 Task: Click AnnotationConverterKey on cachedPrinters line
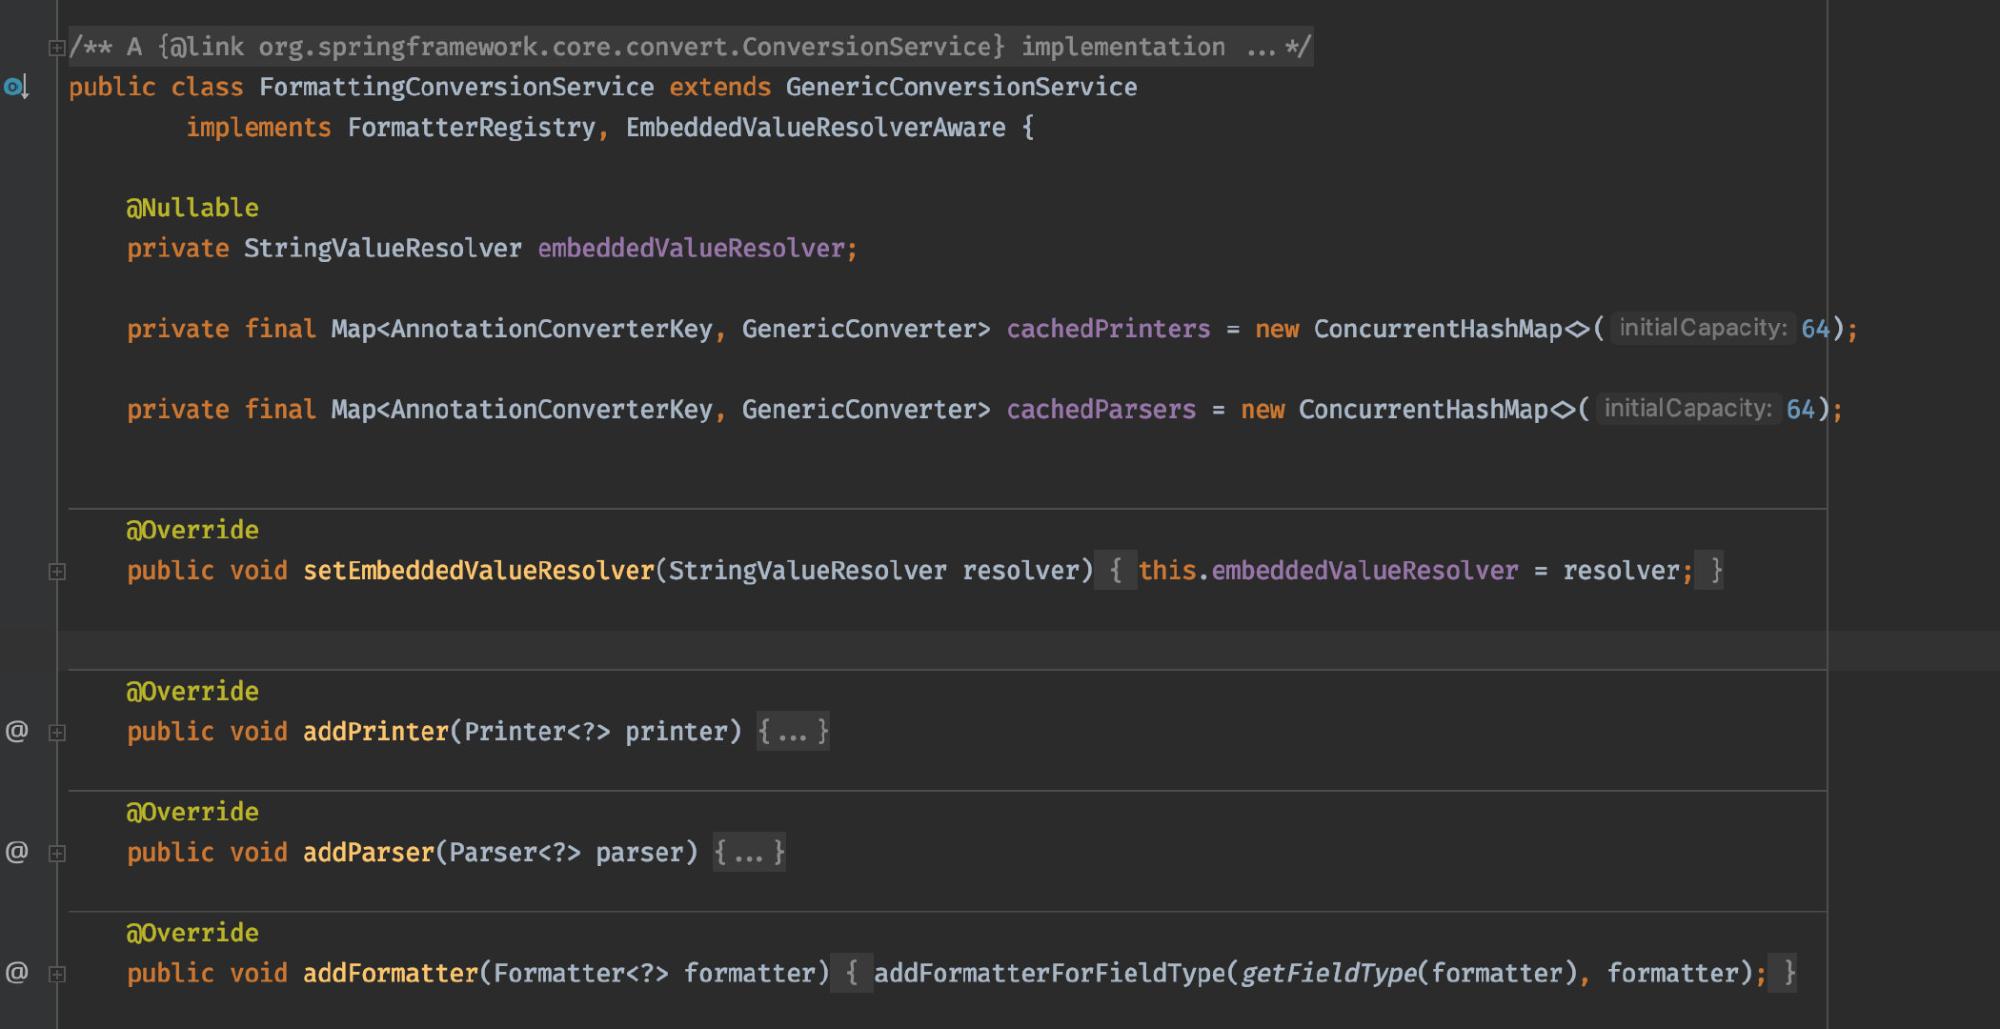coord(551,329)
